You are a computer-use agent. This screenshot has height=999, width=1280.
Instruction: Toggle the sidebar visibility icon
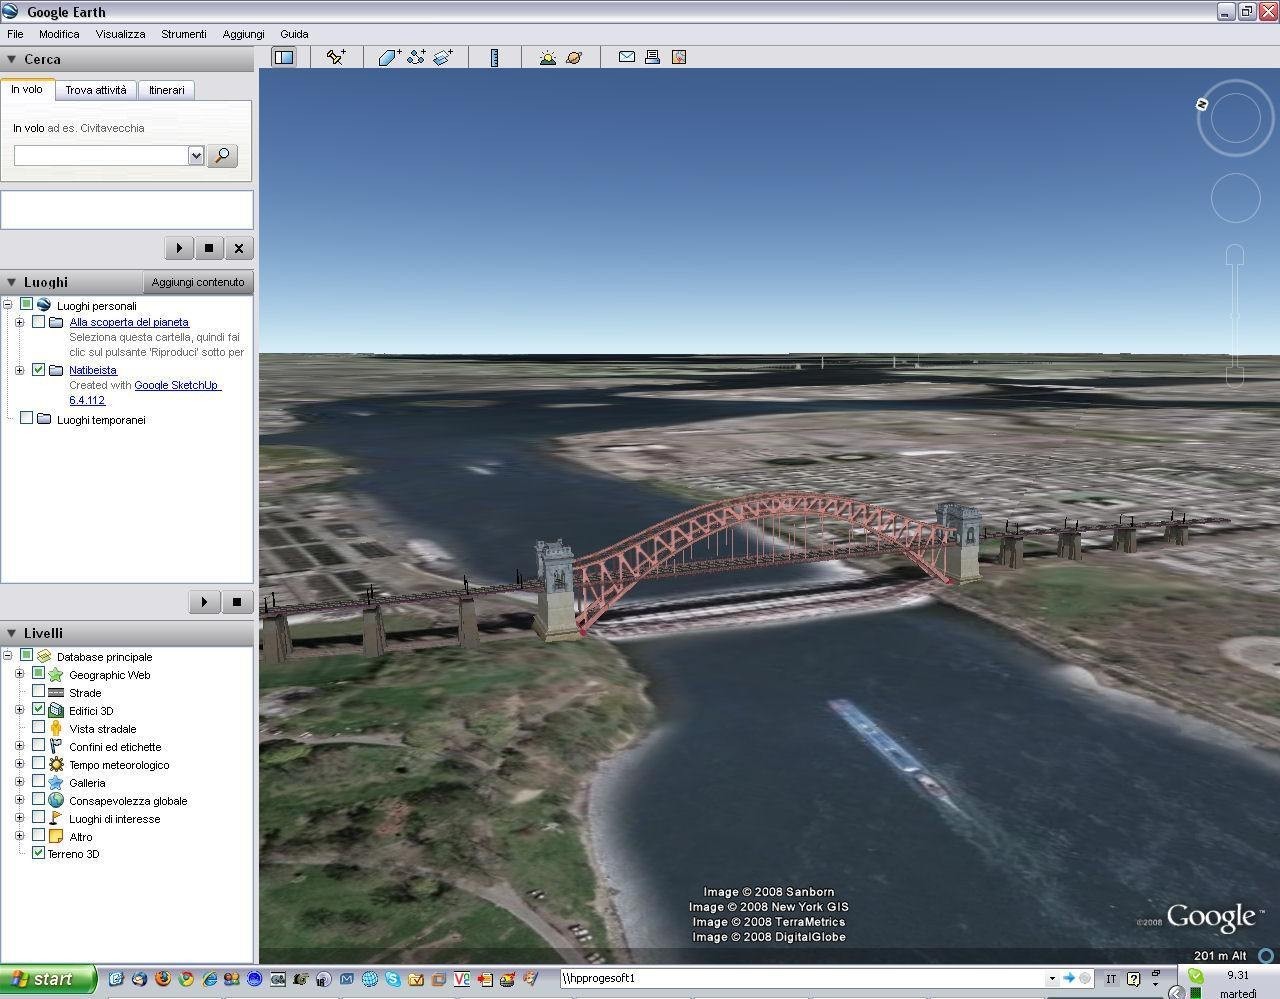pyautogui.click(x=284, y=57)
